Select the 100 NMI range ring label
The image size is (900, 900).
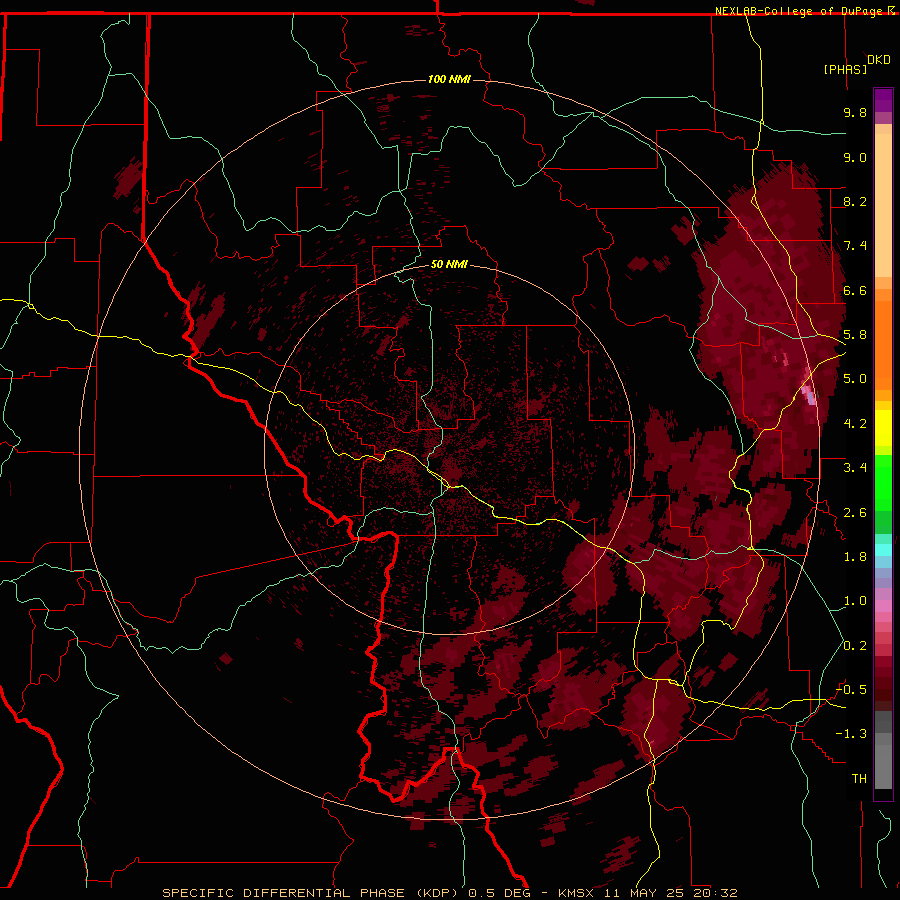449,79
